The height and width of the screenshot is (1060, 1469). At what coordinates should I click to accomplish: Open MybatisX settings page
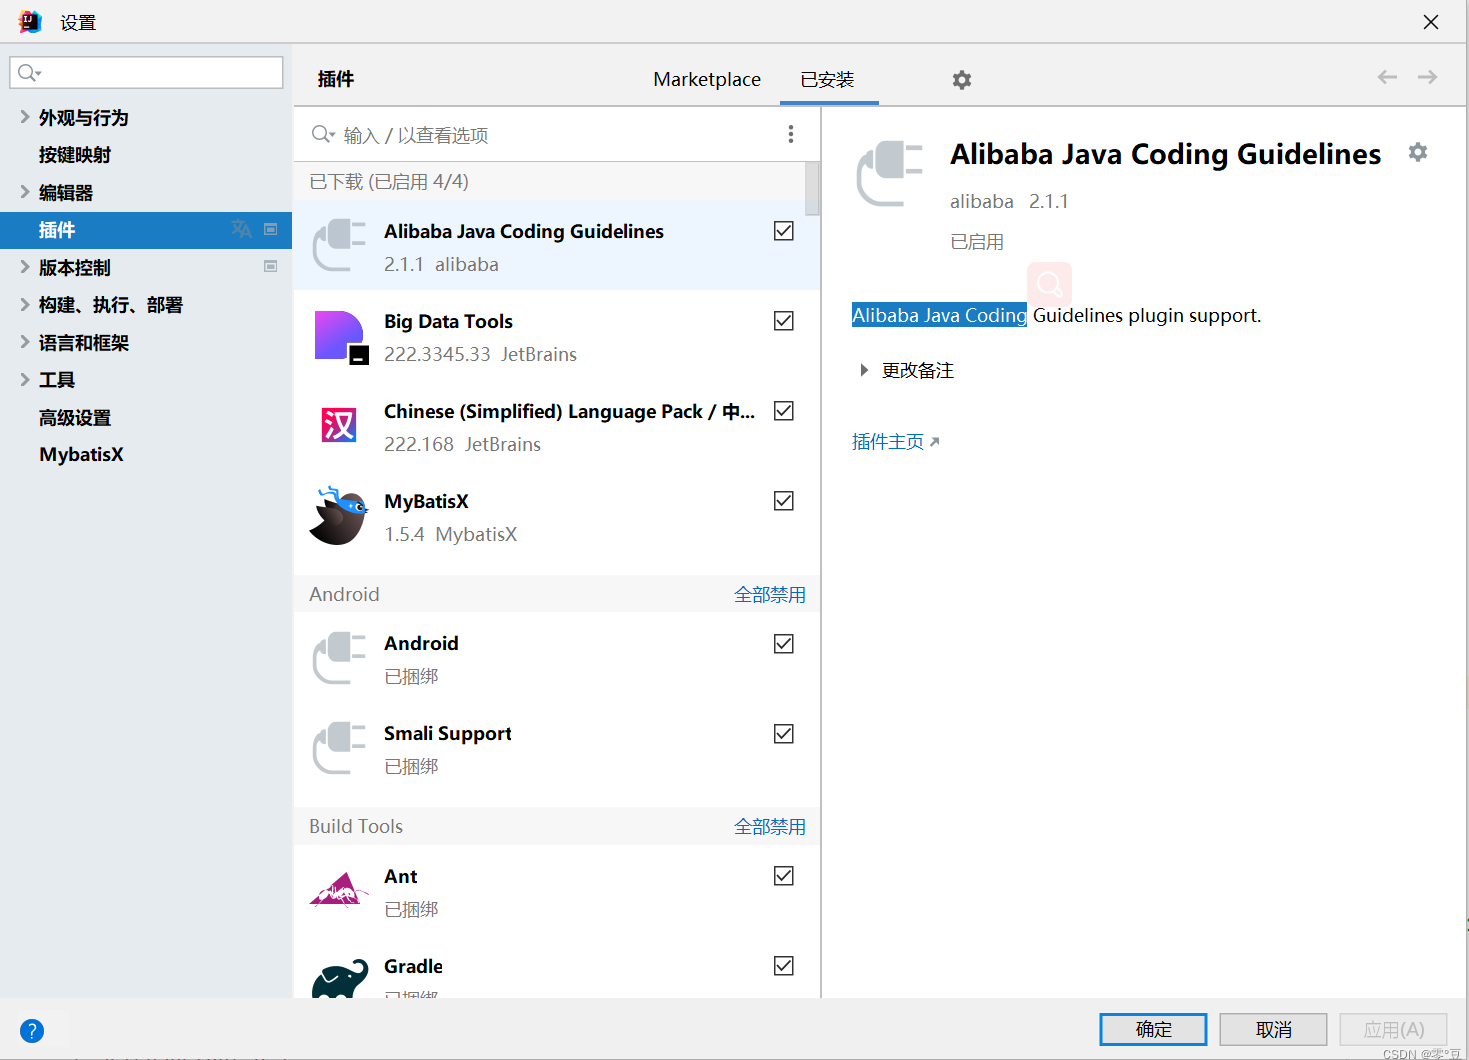pos(82,454)
